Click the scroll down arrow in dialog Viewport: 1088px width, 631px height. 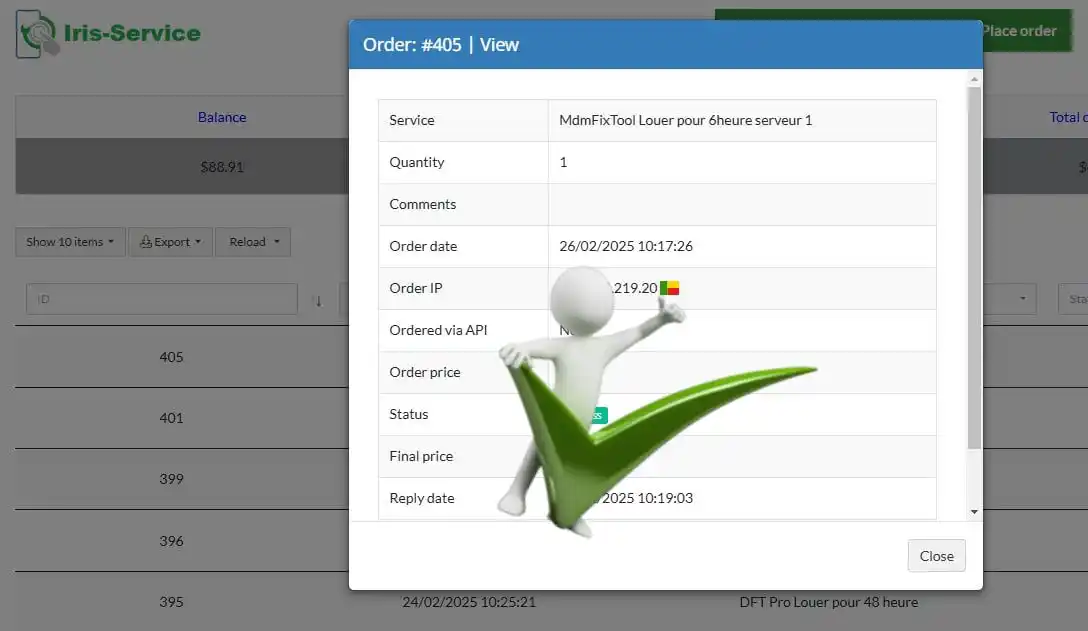tap(974, 512)
